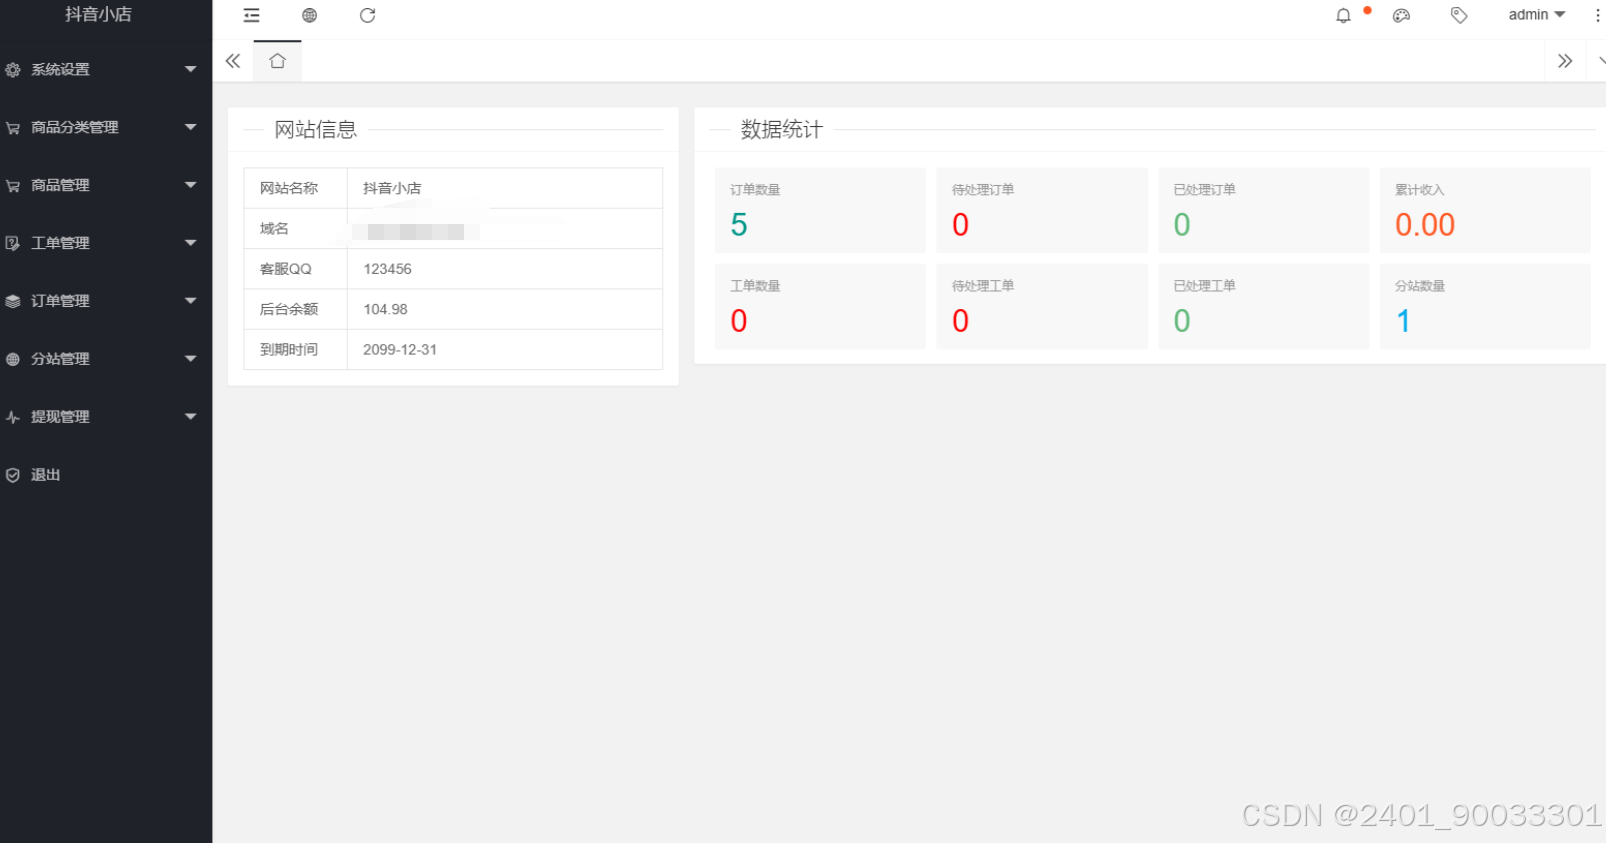
Task: Click the 后台余额 label cell
Action: (x=296, y=309)
